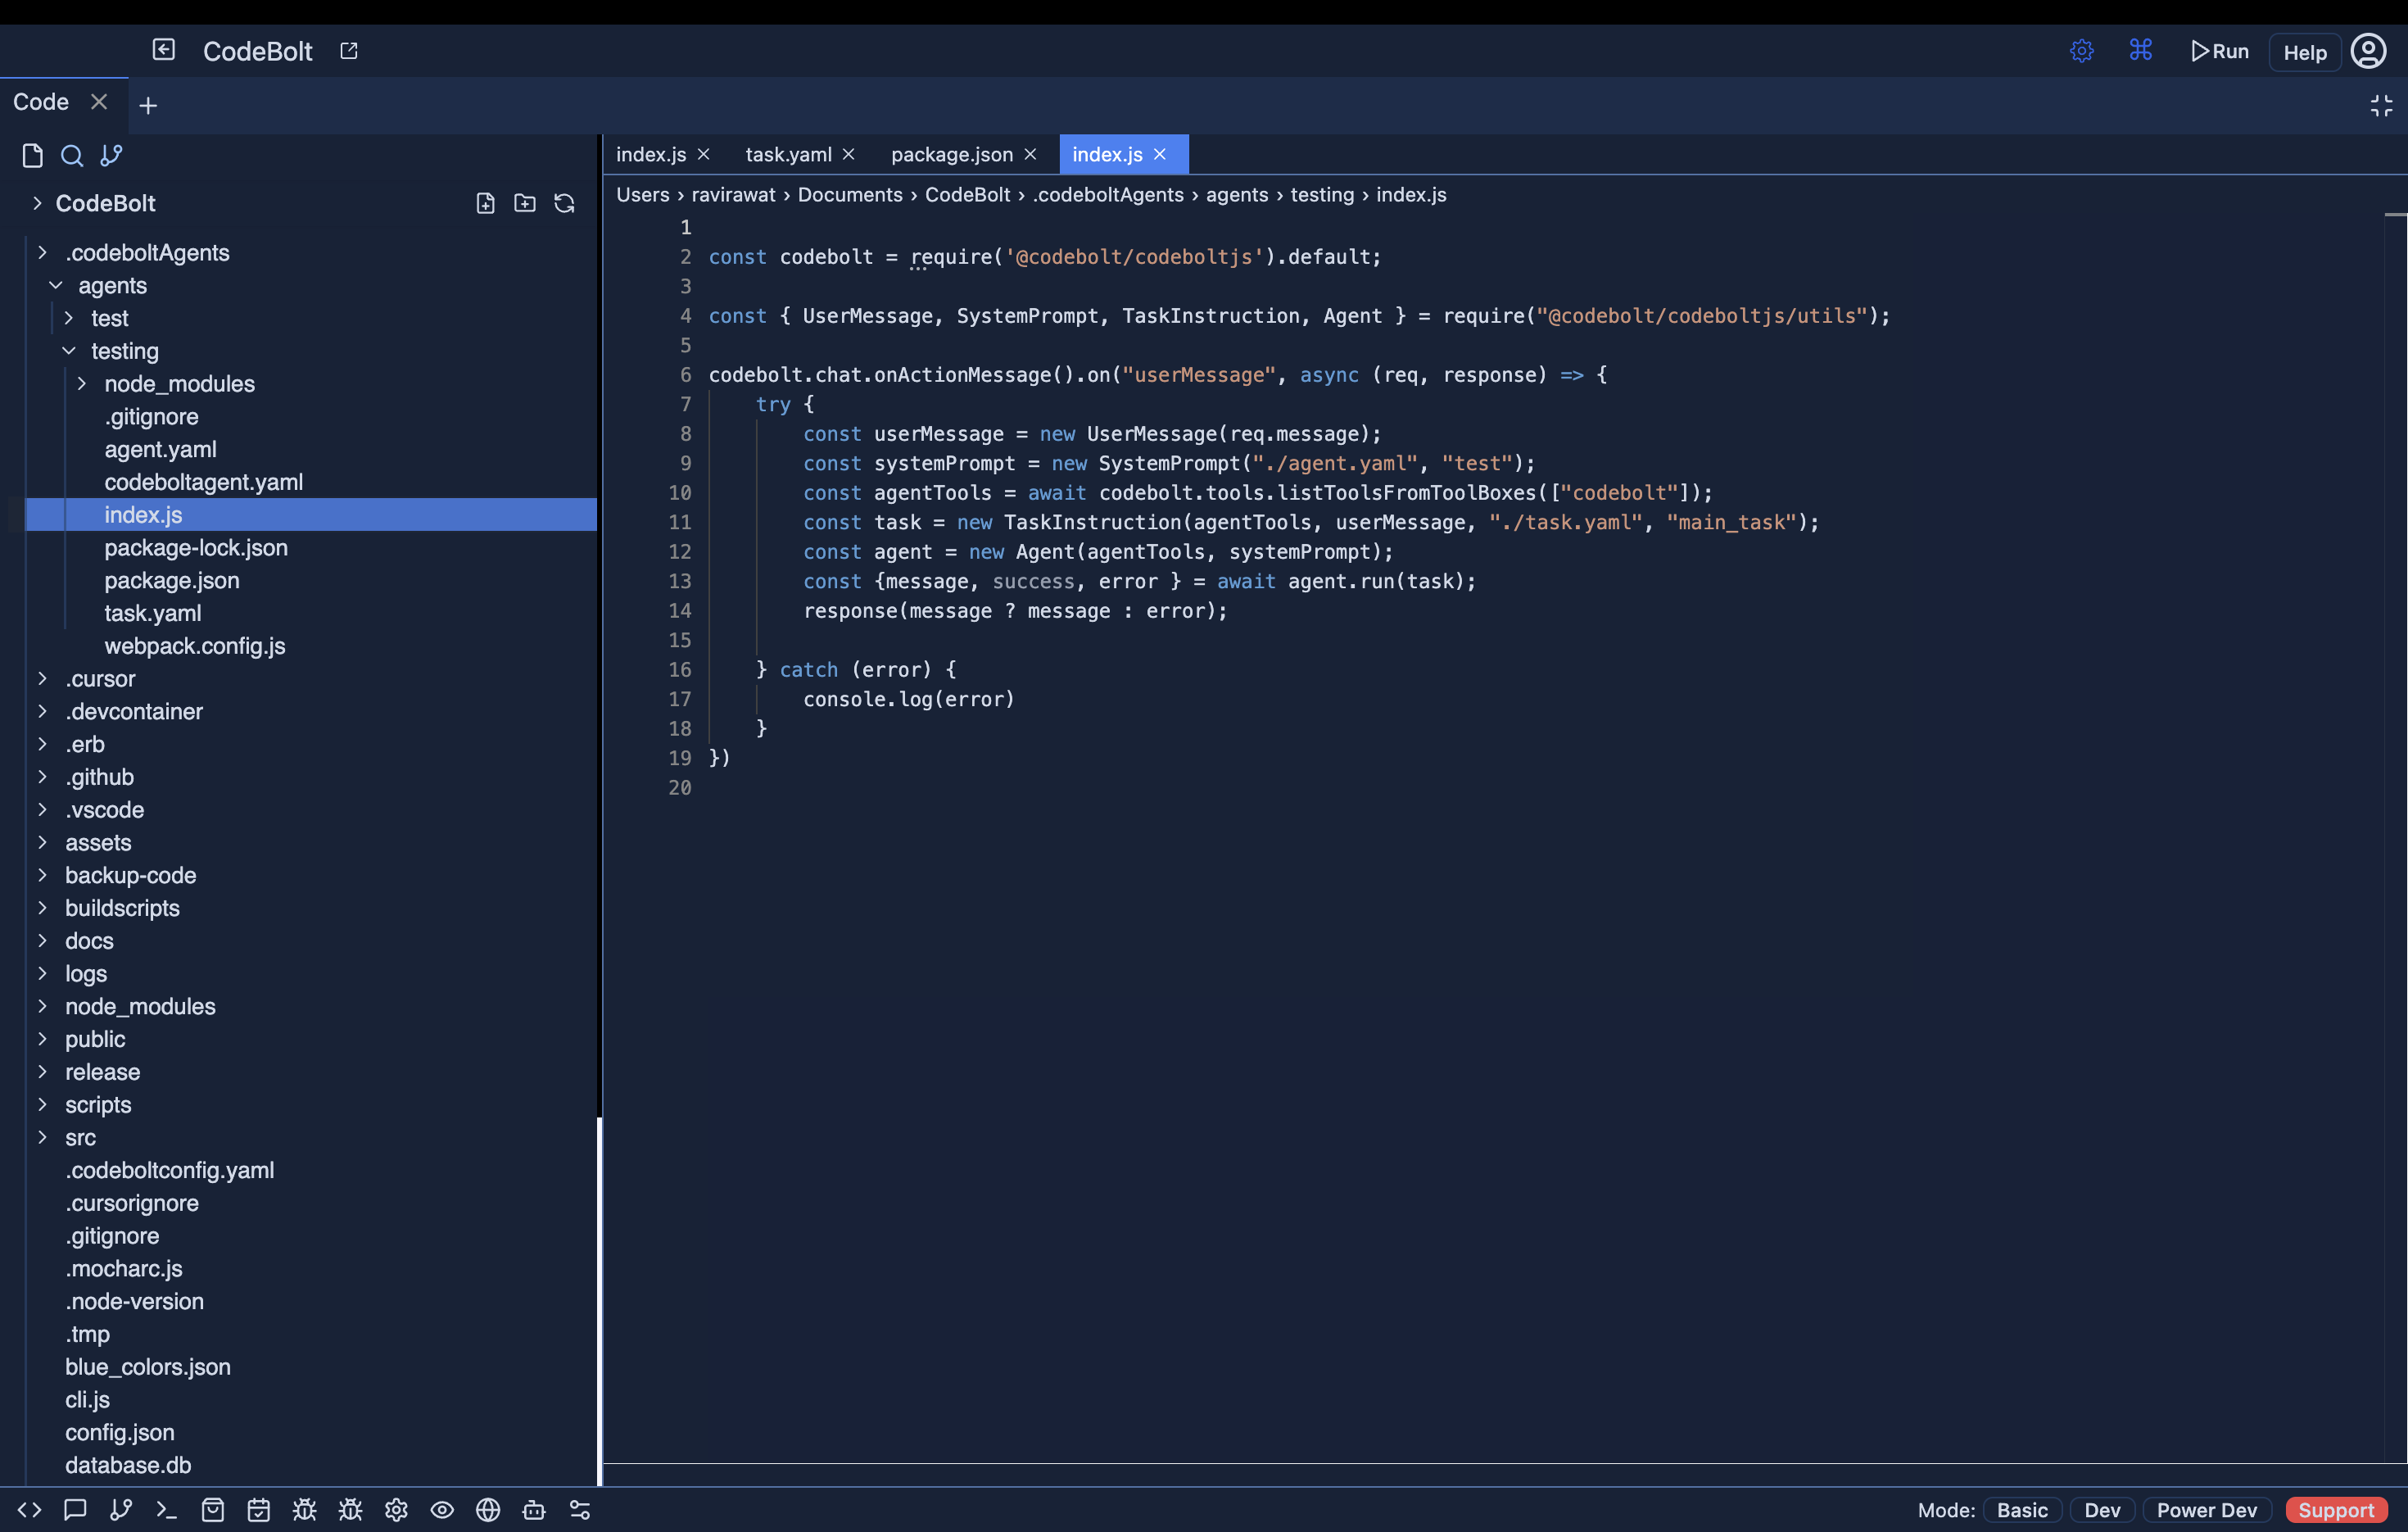Open webpack.config.js in the file tree
Image resolution: width=2408 pixels, height=1532 pixels.
click(195, 646)
